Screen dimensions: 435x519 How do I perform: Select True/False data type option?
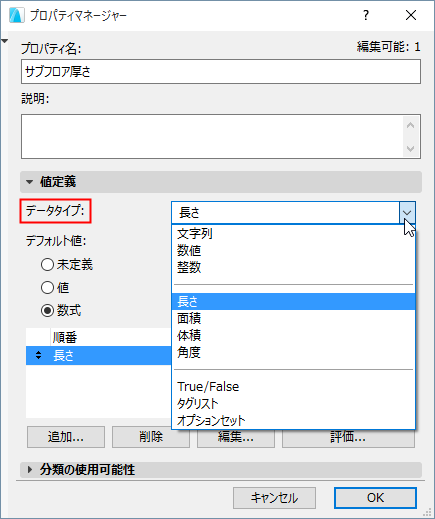click(x=293, y=387)
